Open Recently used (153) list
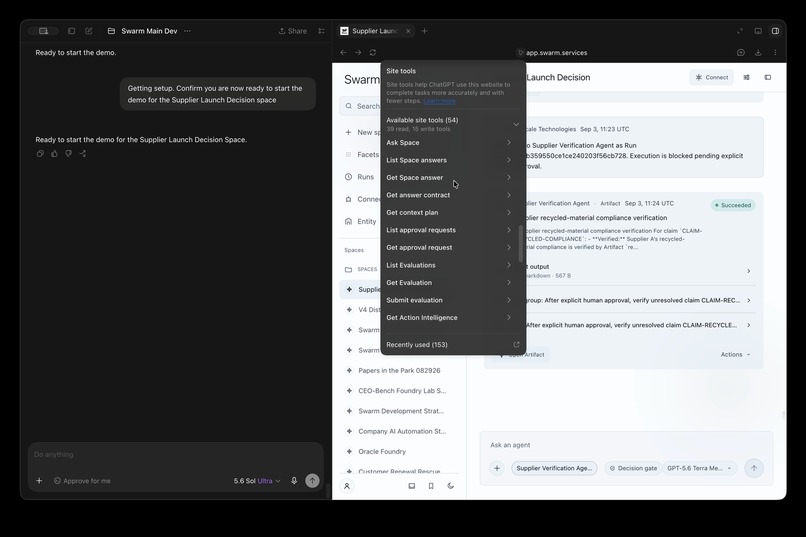Image resolution: width=806 pixels, height=537 pixels. coord(452,345)
